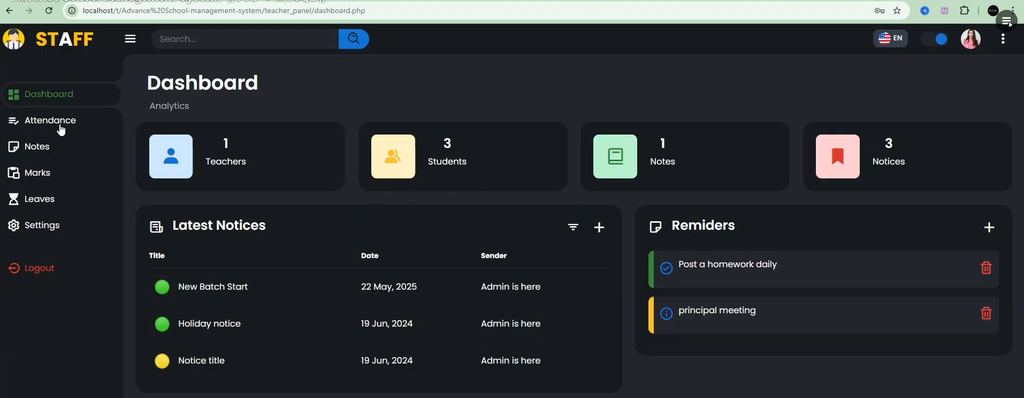Viewport: 1024px width, 398px height.
Task: Click check icon on 'Post a homework daily'
Action: 666,268
